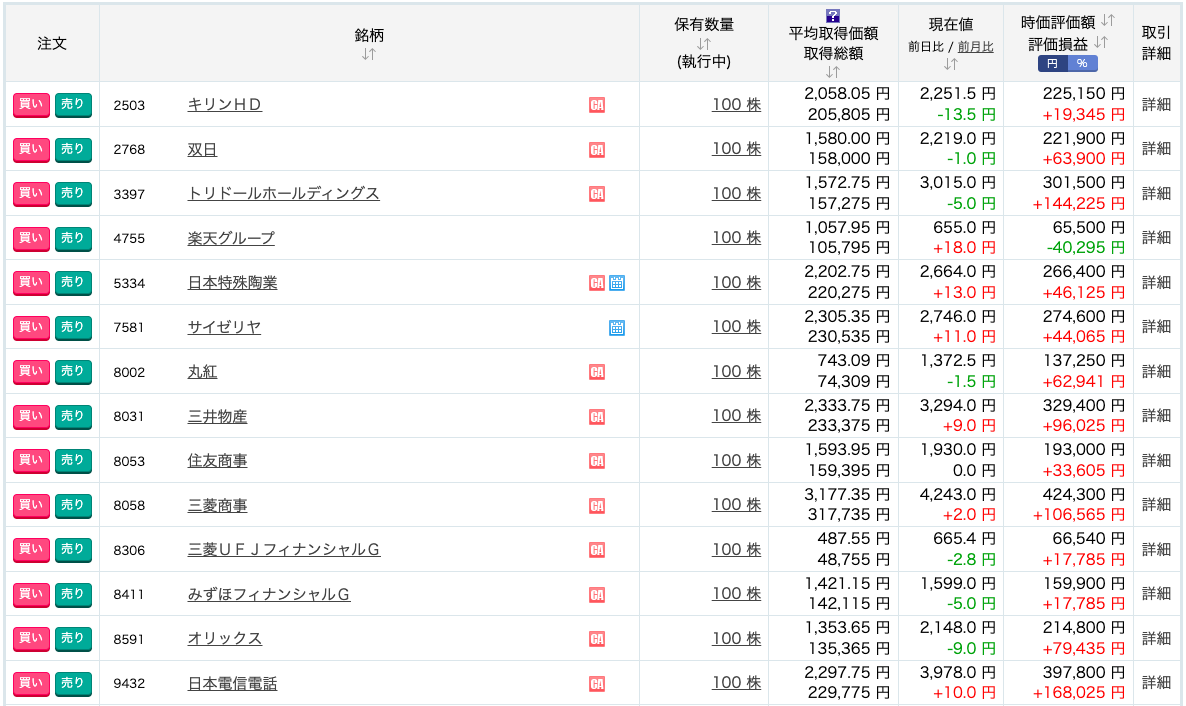Open 詳細 for 日本電信電話 row
Image resolution: width=1186 pixels, height=706 pixels.
[1156, 683]
